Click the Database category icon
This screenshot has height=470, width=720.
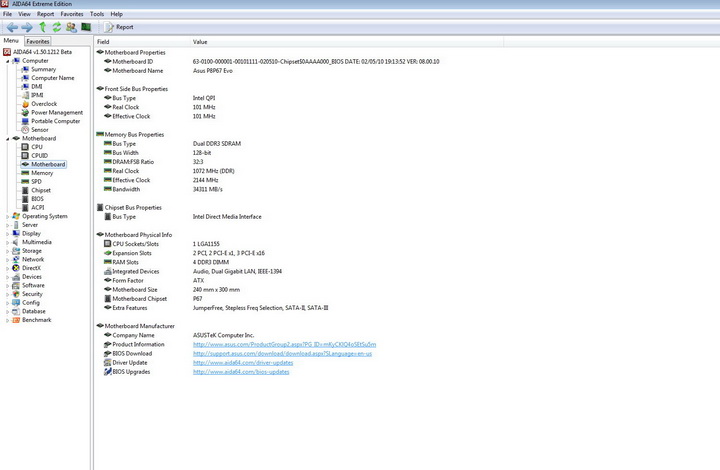click(x=16, y=311)
